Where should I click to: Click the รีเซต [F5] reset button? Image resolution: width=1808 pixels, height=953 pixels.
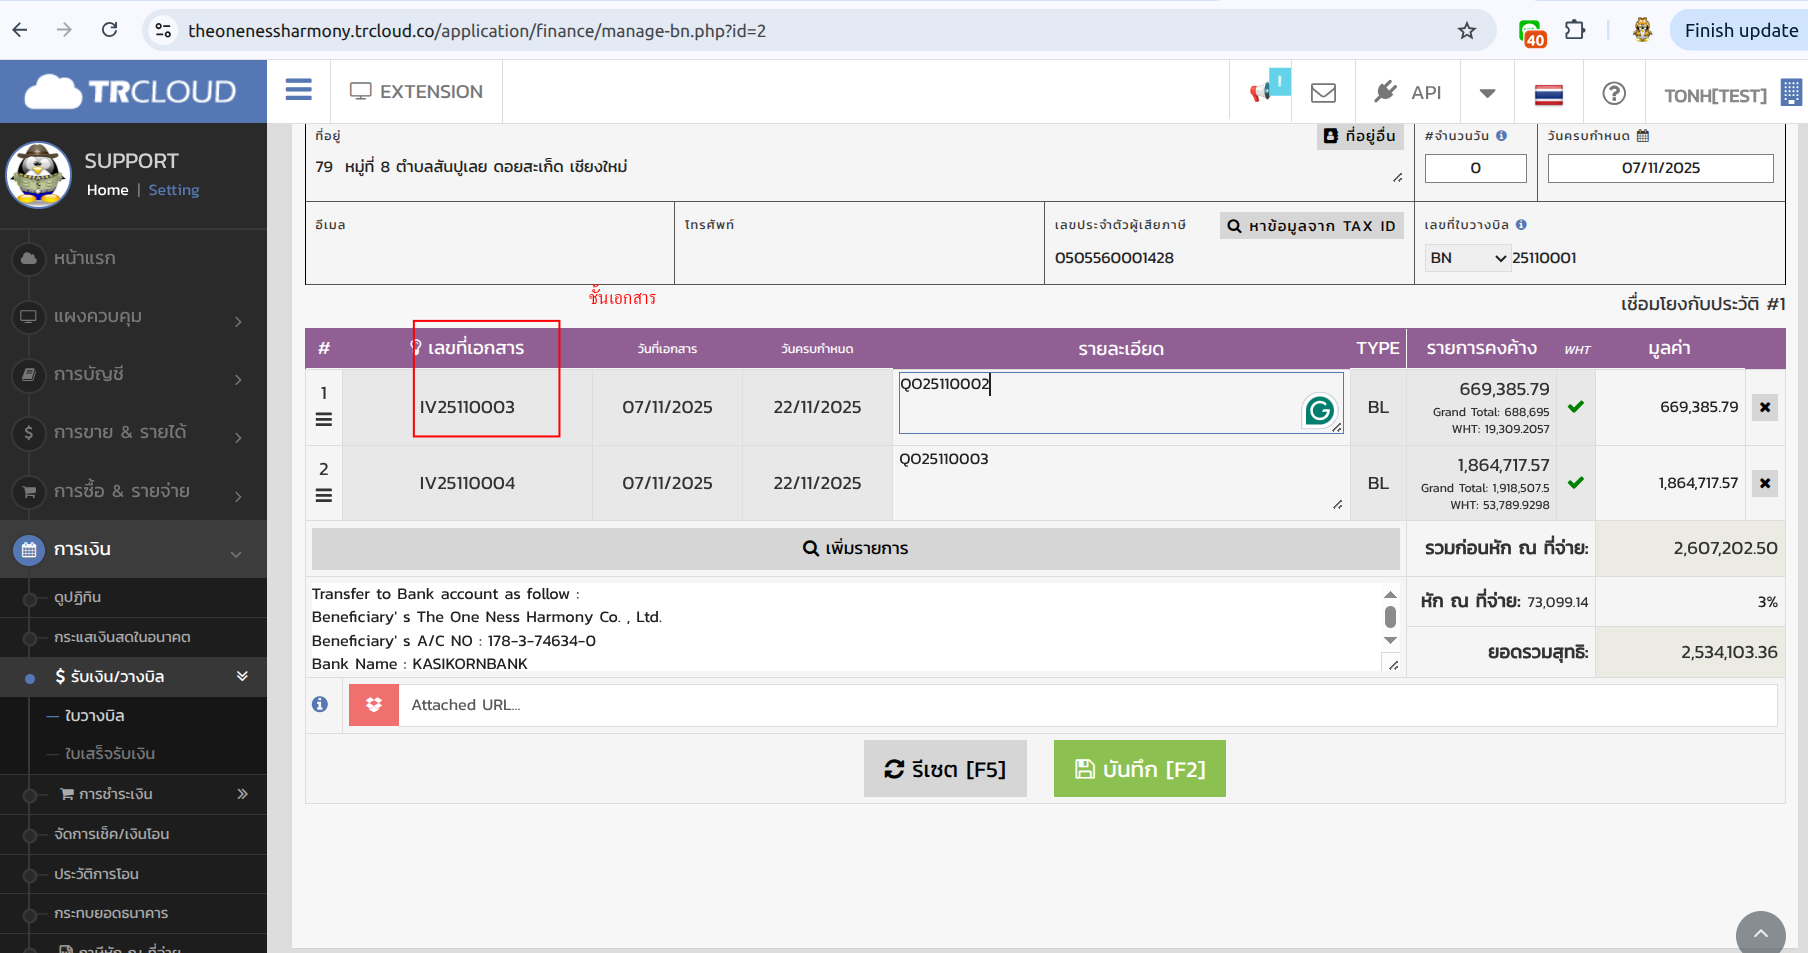coord(945,769)
